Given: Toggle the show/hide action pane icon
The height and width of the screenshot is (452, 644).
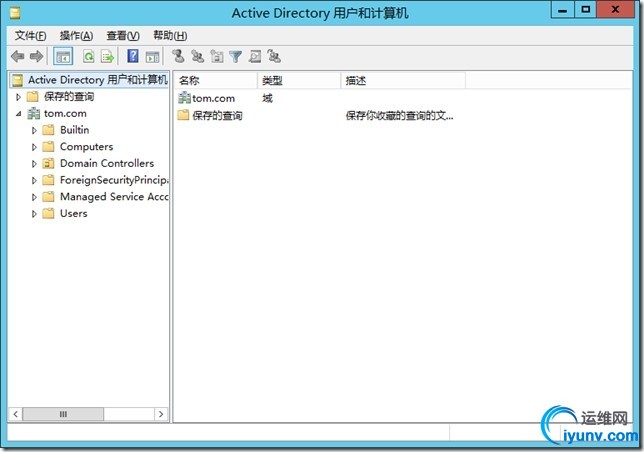Looking at the screenshot, I should (152, 57).
